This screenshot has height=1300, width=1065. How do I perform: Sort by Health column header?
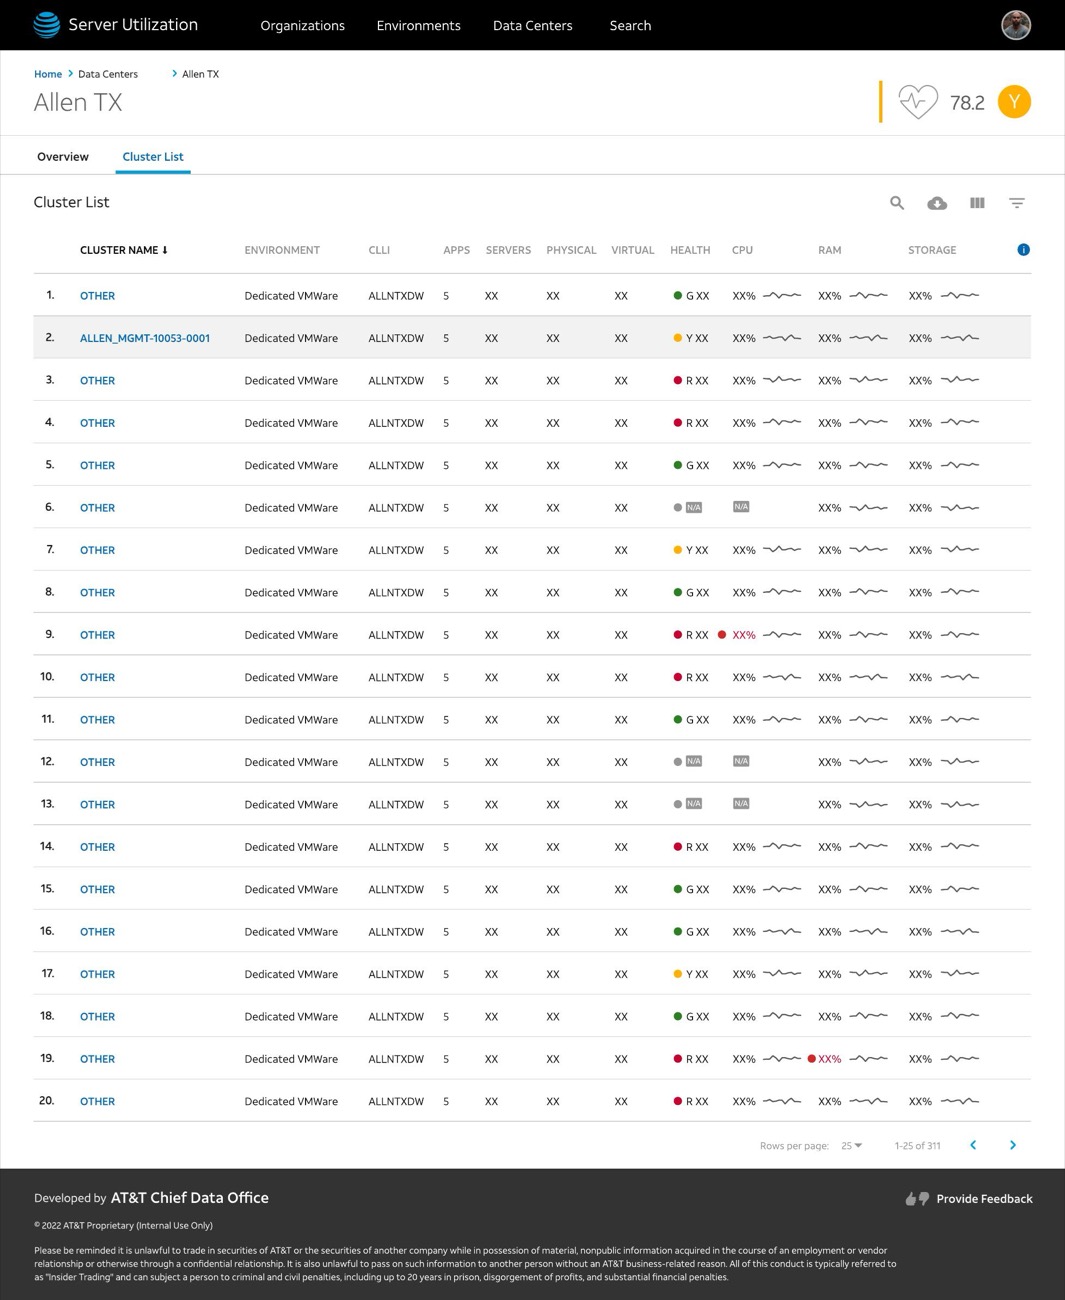pyautogui.click(x=690, y=250)
